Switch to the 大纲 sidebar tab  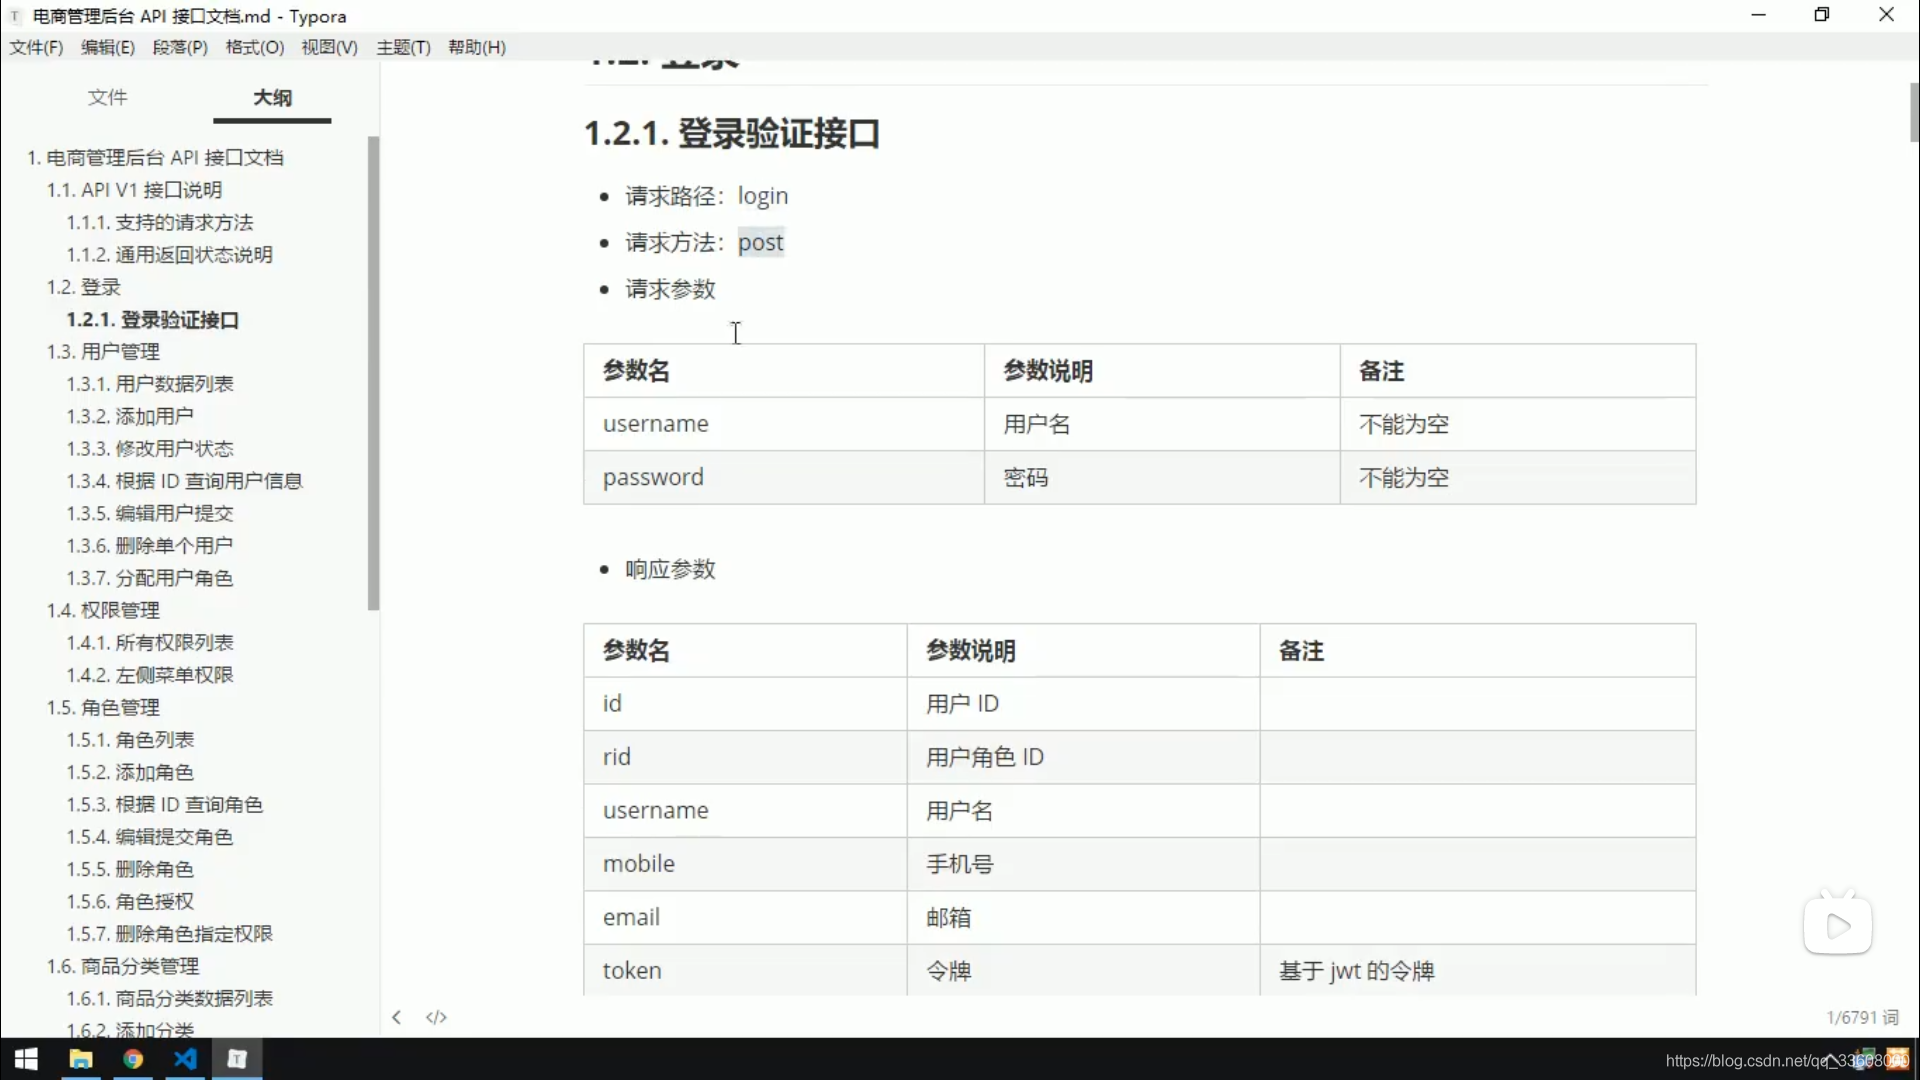point(272,97)
